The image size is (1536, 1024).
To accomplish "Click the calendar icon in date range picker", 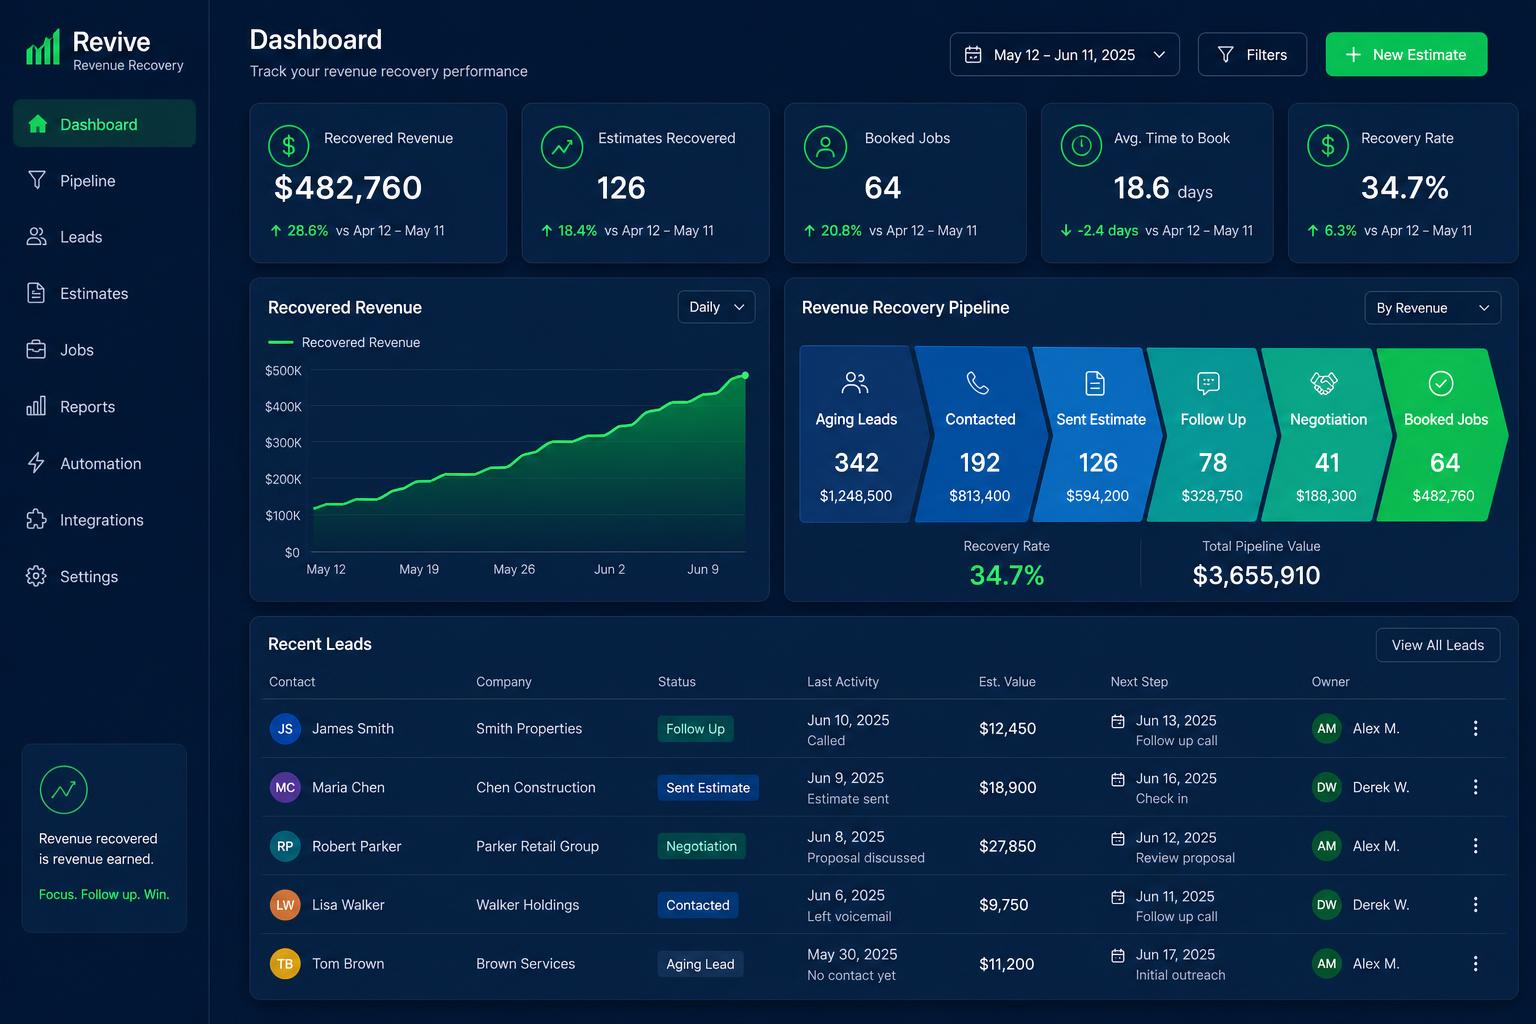I will click(x=973, y=55).
